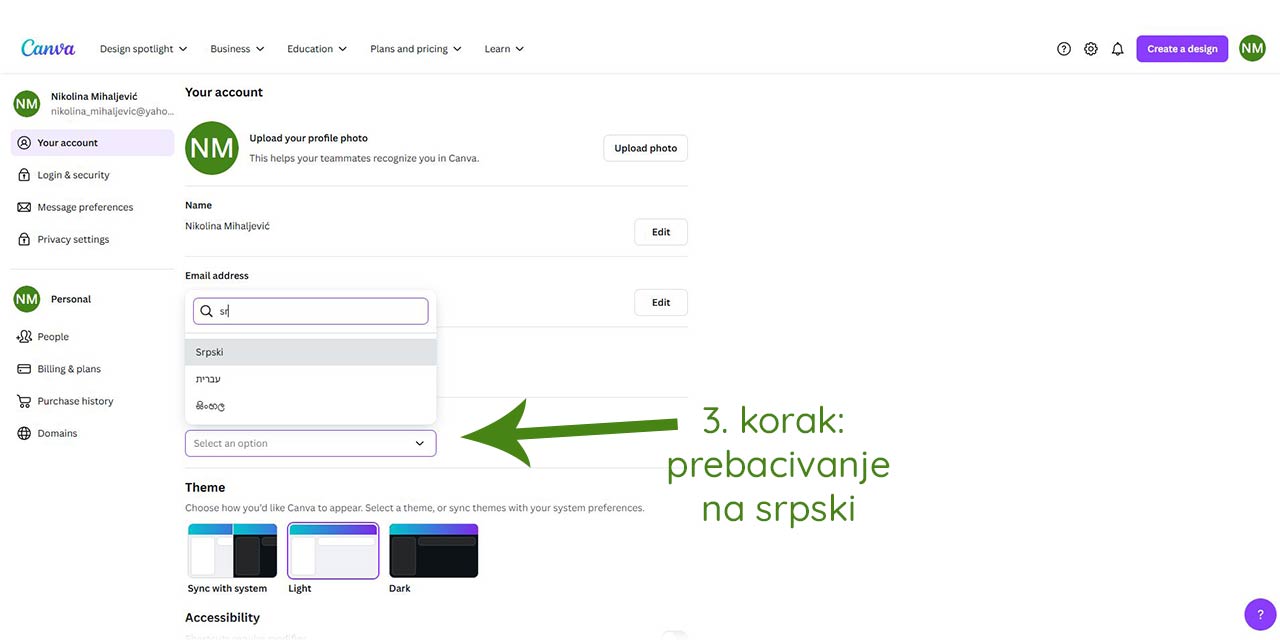The image size is (1280, 640).
Task: Click the People sidebar icon
Action: 23,337
